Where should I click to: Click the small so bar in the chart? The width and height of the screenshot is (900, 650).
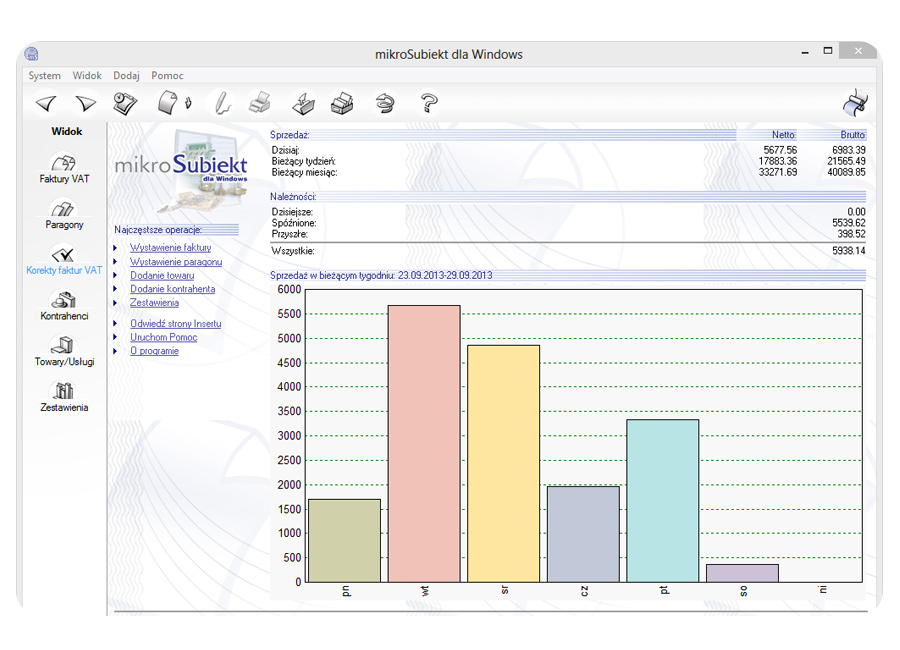(743, 573)
